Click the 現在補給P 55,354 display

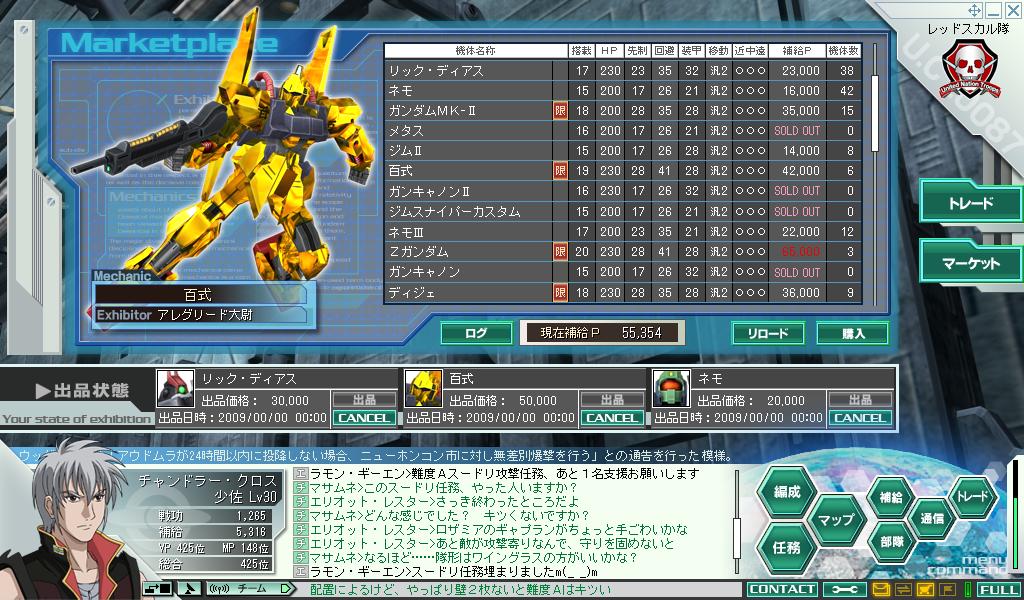[602, 333]
